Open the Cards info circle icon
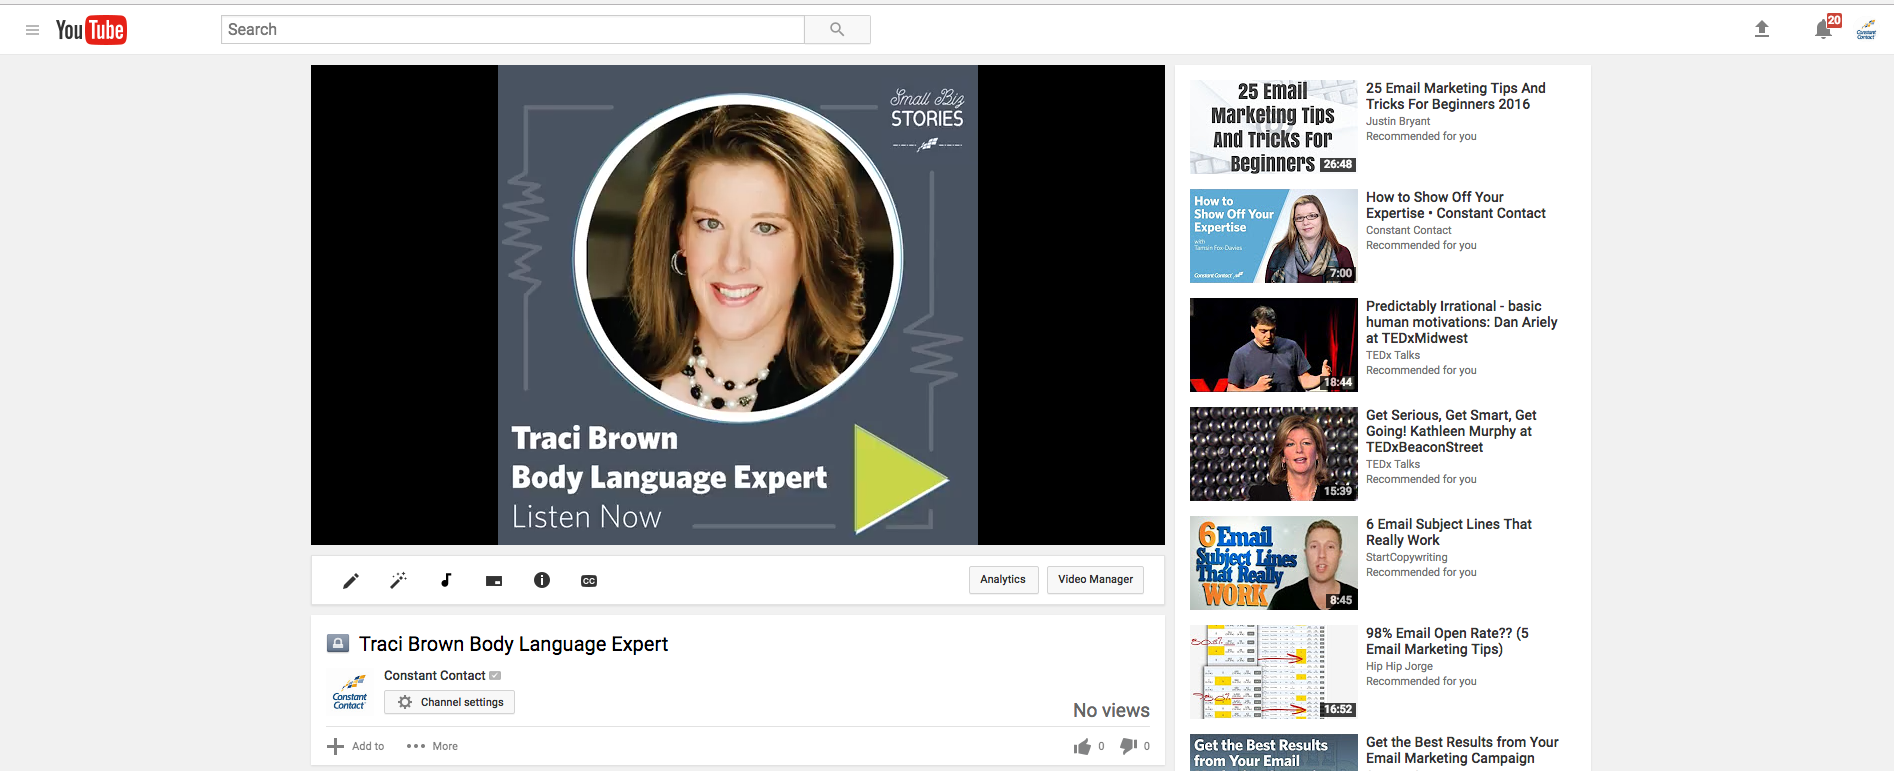Screen dimensions: 1894x771 coord(542,580)
